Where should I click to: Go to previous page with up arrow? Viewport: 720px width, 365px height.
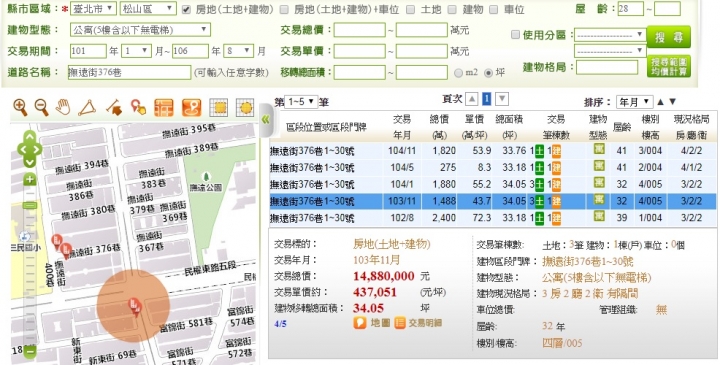coord(472,99)
